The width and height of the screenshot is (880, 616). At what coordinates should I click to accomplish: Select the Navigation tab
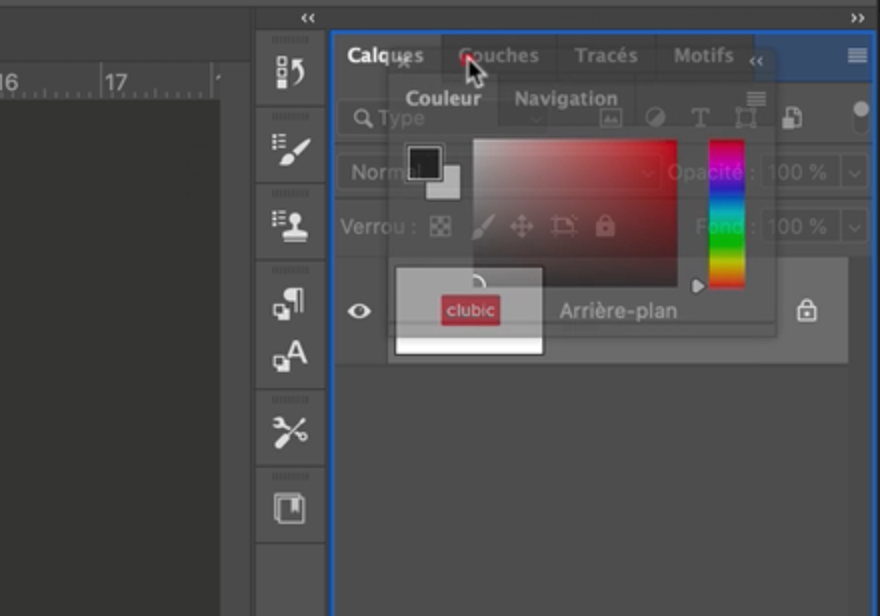tap(566, 99)
